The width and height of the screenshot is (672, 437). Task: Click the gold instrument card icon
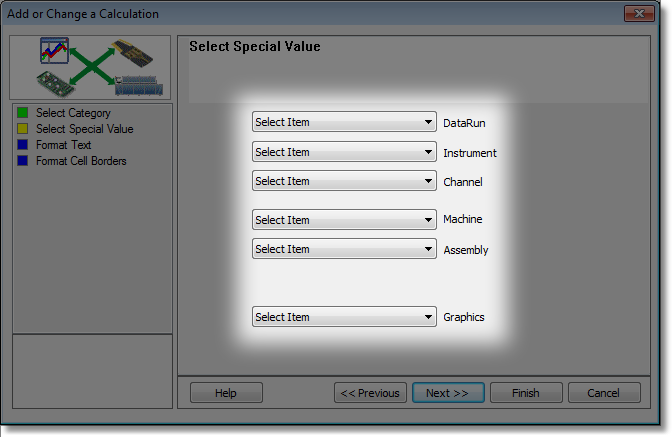[x=132, y=53]
